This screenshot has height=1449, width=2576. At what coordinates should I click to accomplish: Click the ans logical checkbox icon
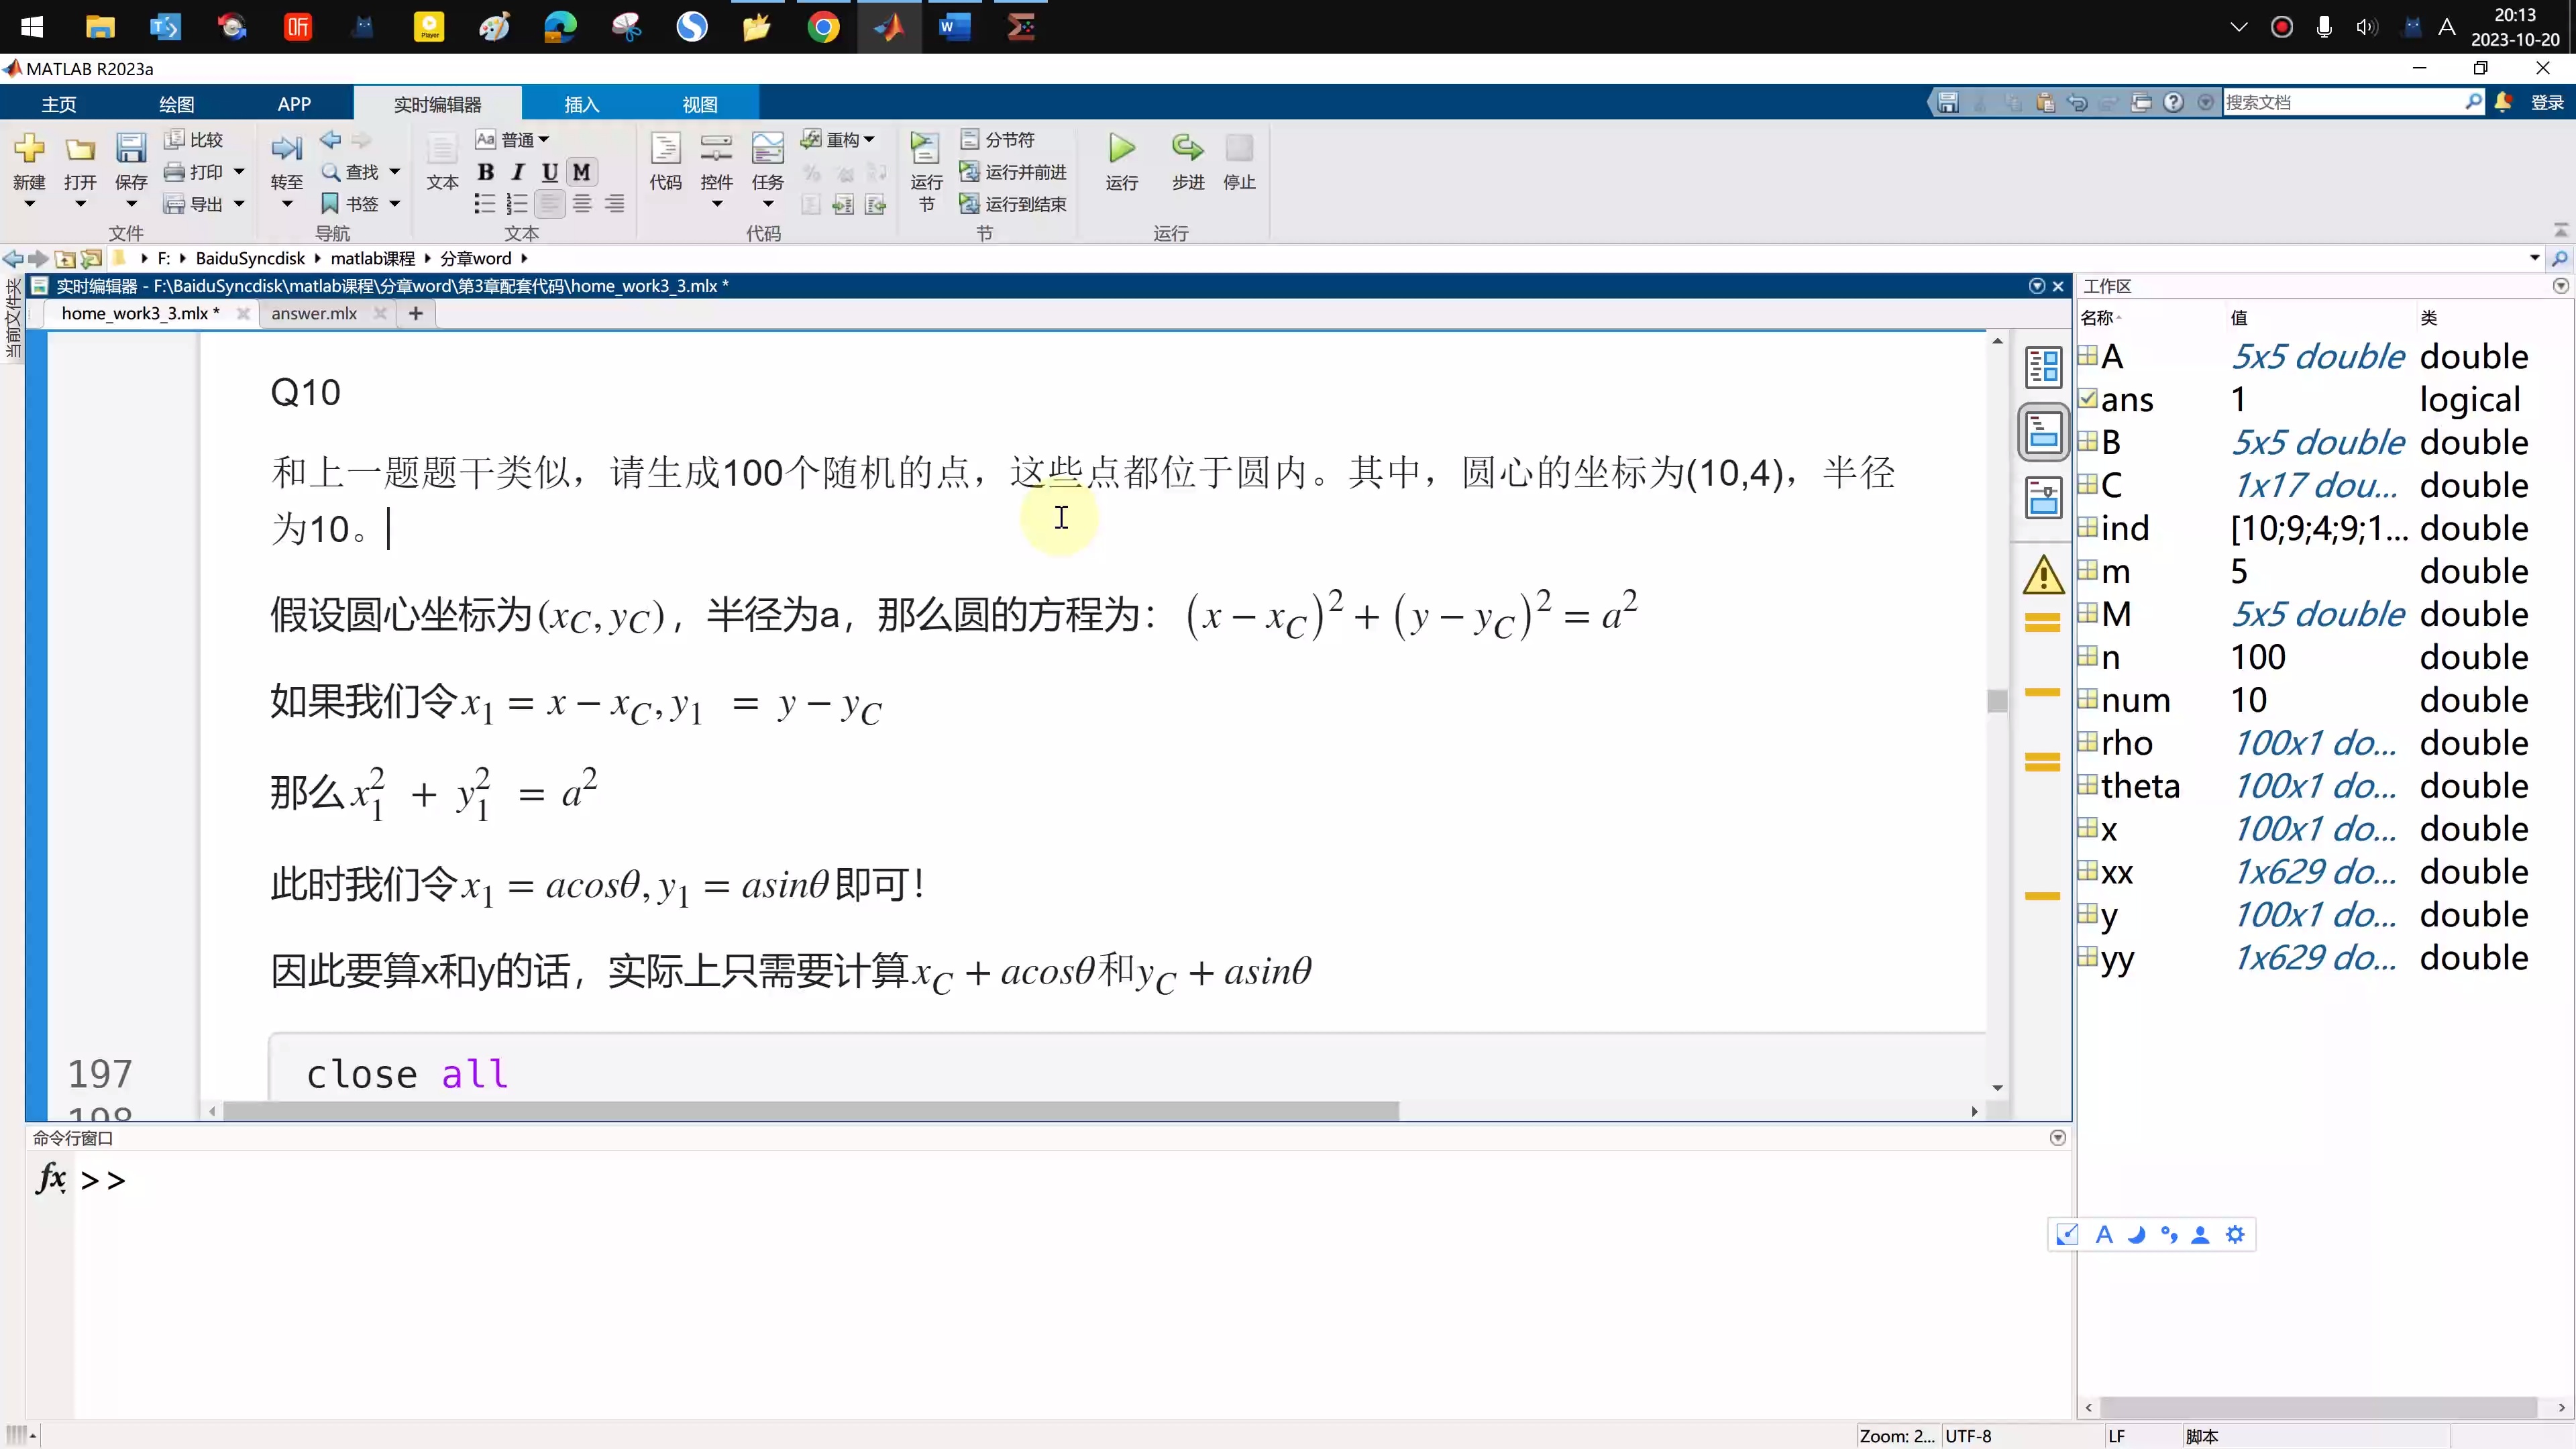pos(2087,398)
